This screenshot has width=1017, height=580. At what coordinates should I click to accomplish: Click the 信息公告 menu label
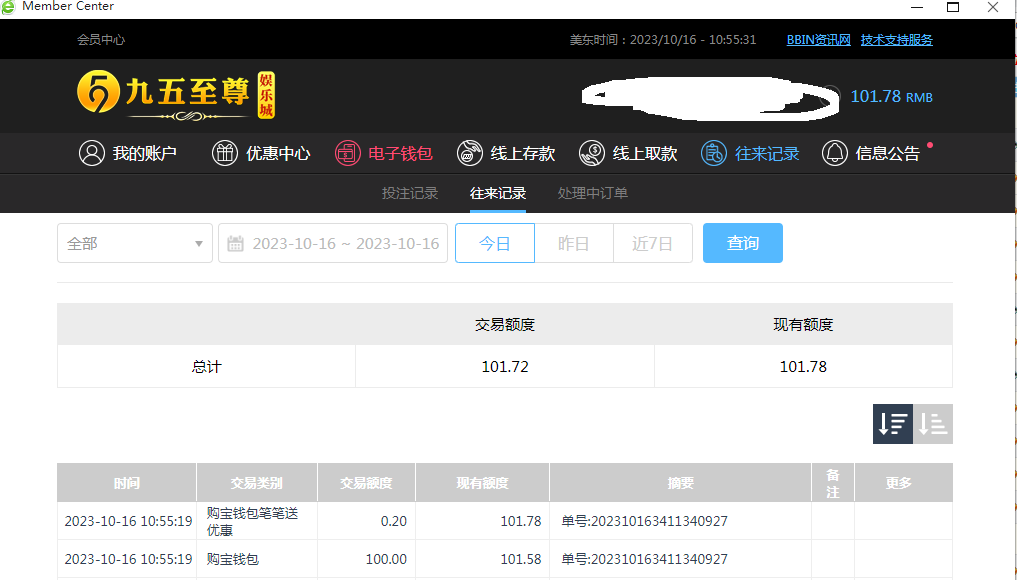(x=887, y=154)
